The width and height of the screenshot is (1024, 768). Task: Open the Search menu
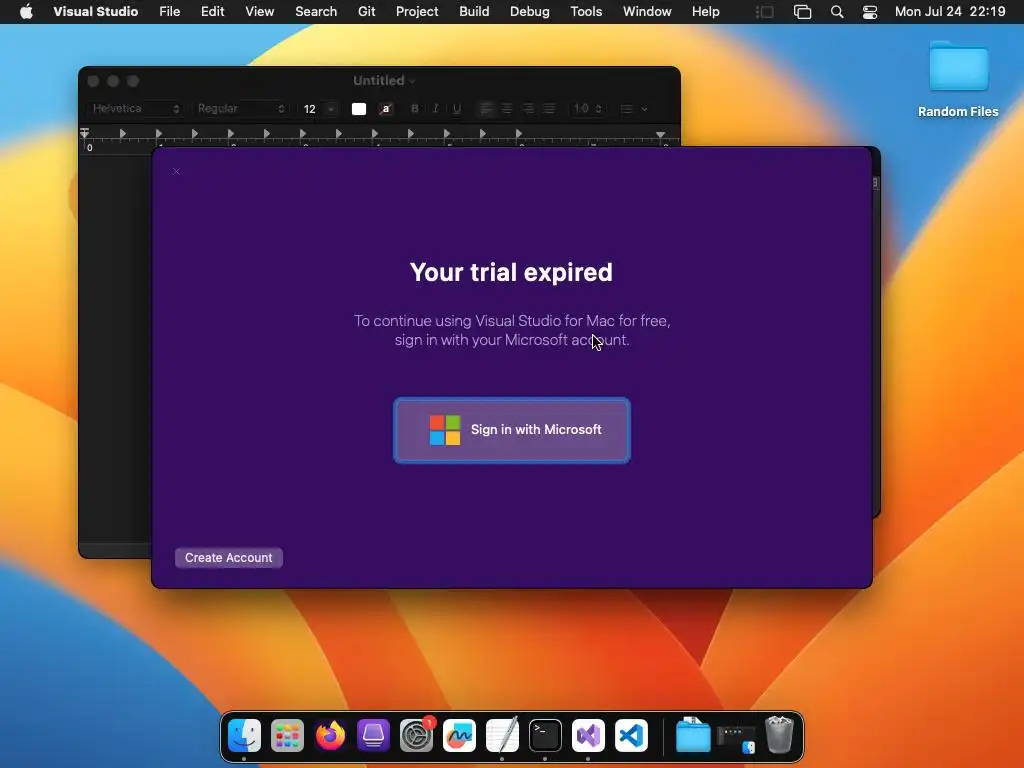click(x=316, y=12)
